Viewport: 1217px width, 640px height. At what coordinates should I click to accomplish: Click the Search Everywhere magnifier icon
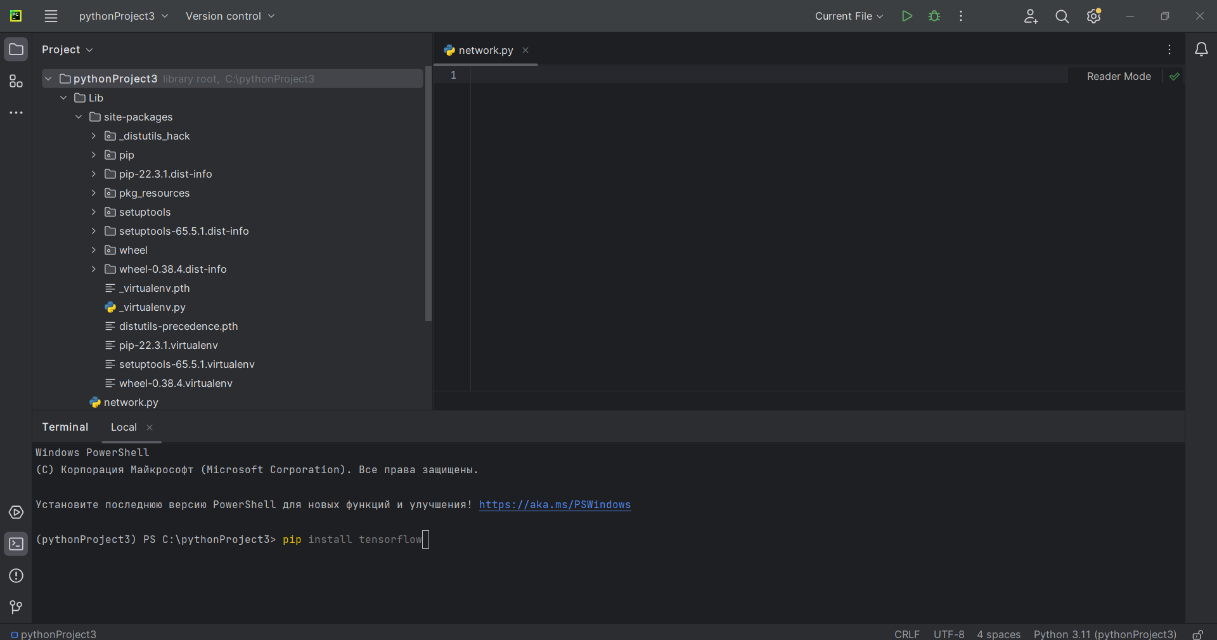click(x=1062, y=16)
